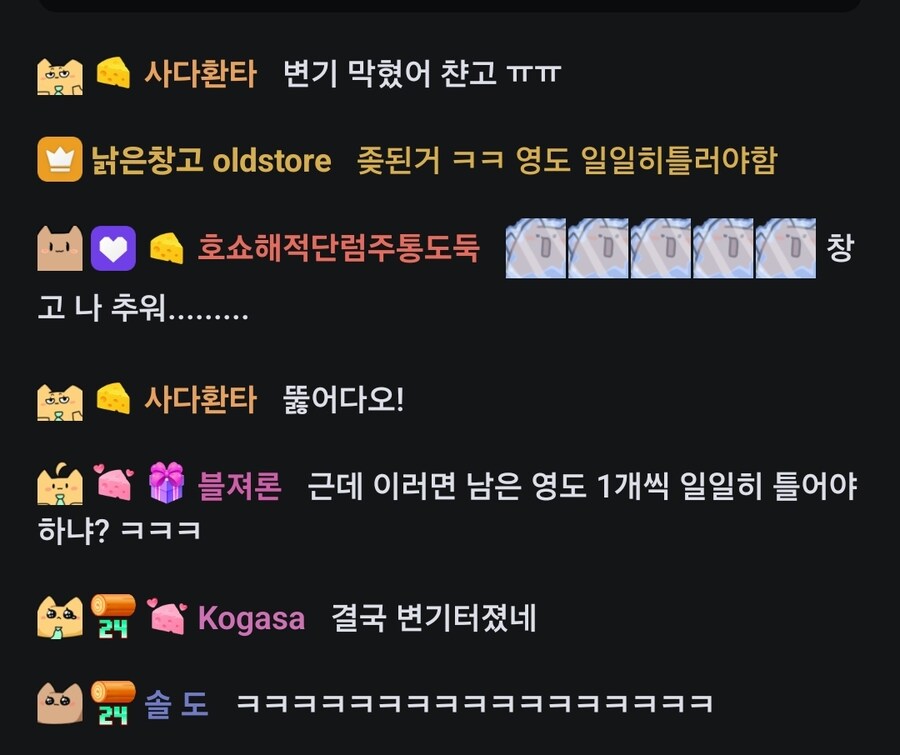The width and height of the screenshot is (900, 755).
Task: Click the 24 log badge next to Kogasa
Action: click(113, 616)
